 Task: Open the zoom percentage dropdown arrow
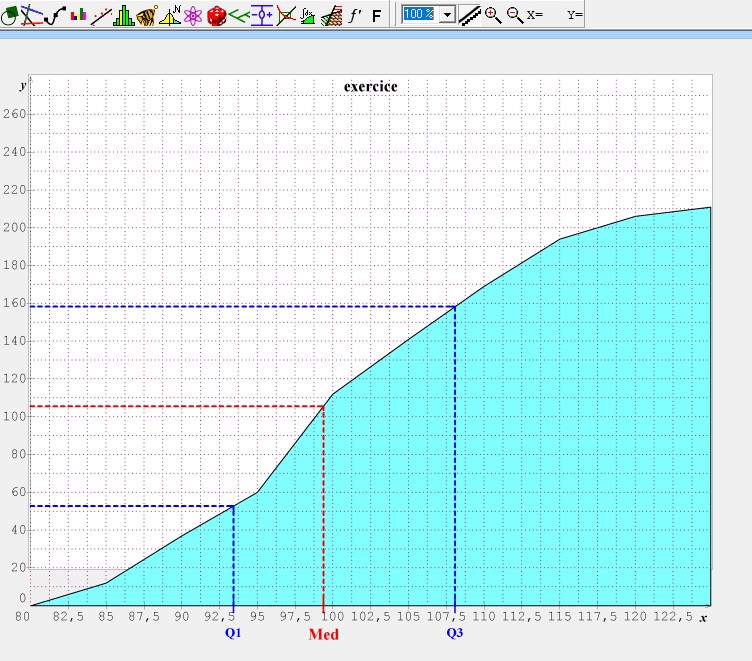point(447,15)
